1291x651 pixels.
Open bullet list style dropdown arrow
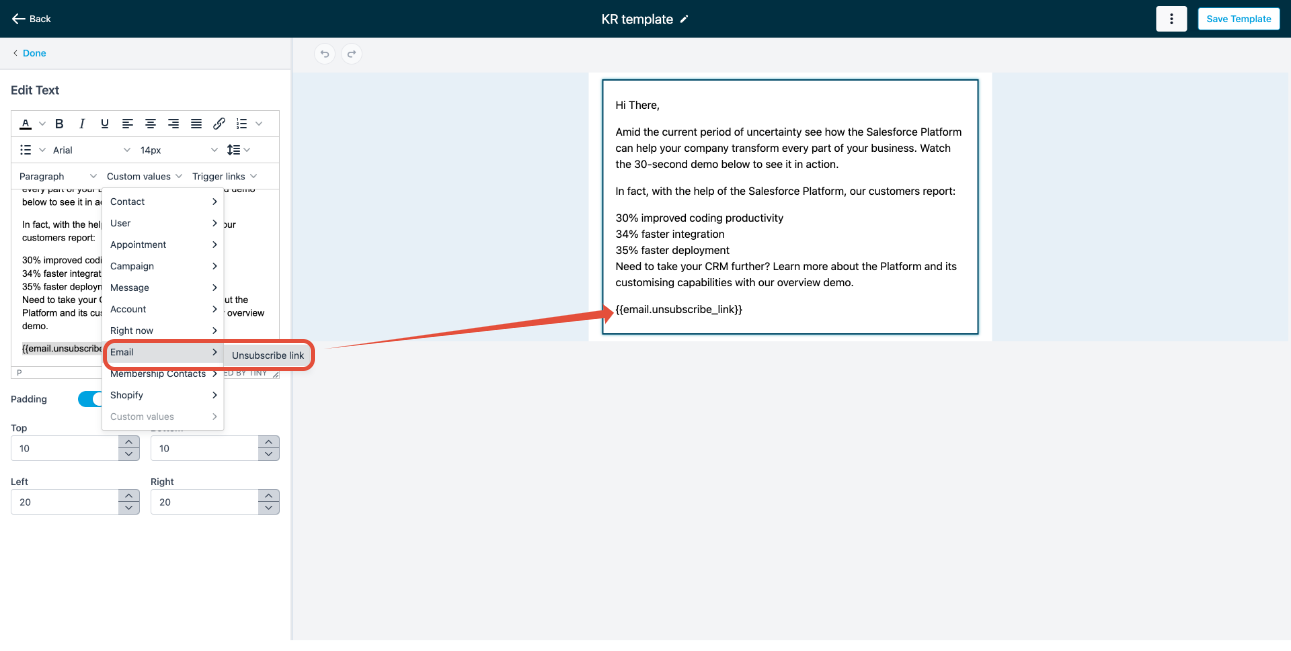tap(42, 150)
